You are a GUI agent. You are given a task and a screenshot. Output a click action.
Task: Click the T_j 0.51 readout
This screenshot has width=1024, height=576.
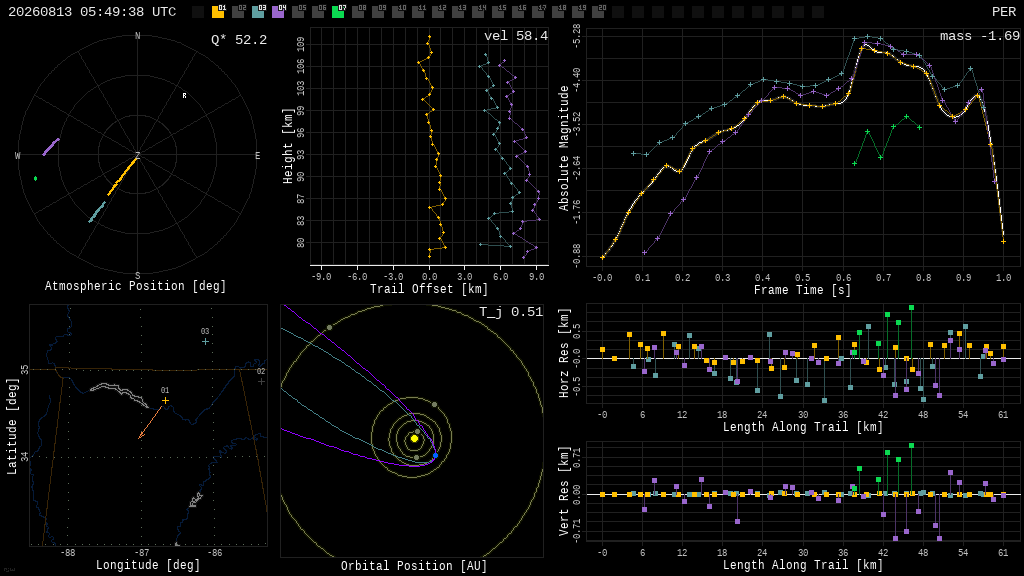click(x=511, y=312)
